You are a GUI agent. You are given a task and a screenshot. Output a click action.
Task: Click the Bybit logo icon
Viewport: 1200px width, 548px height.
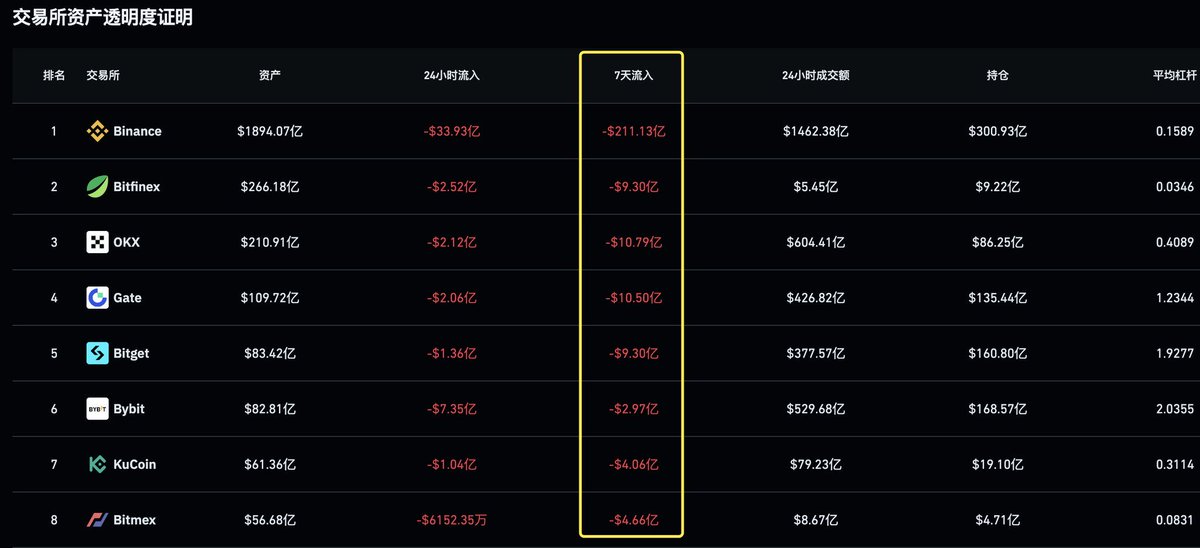click(97, 409)
